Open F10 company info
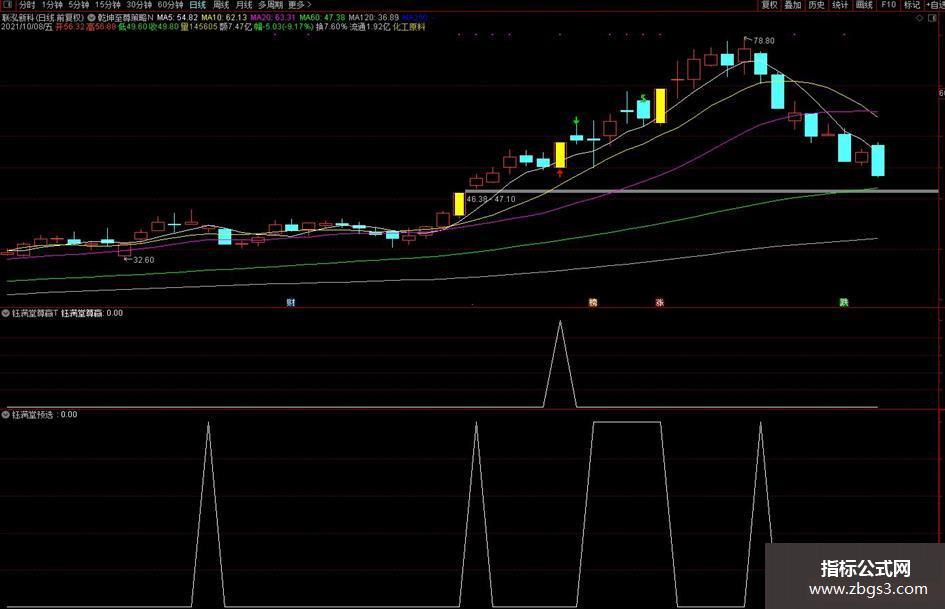 point(888,5)
